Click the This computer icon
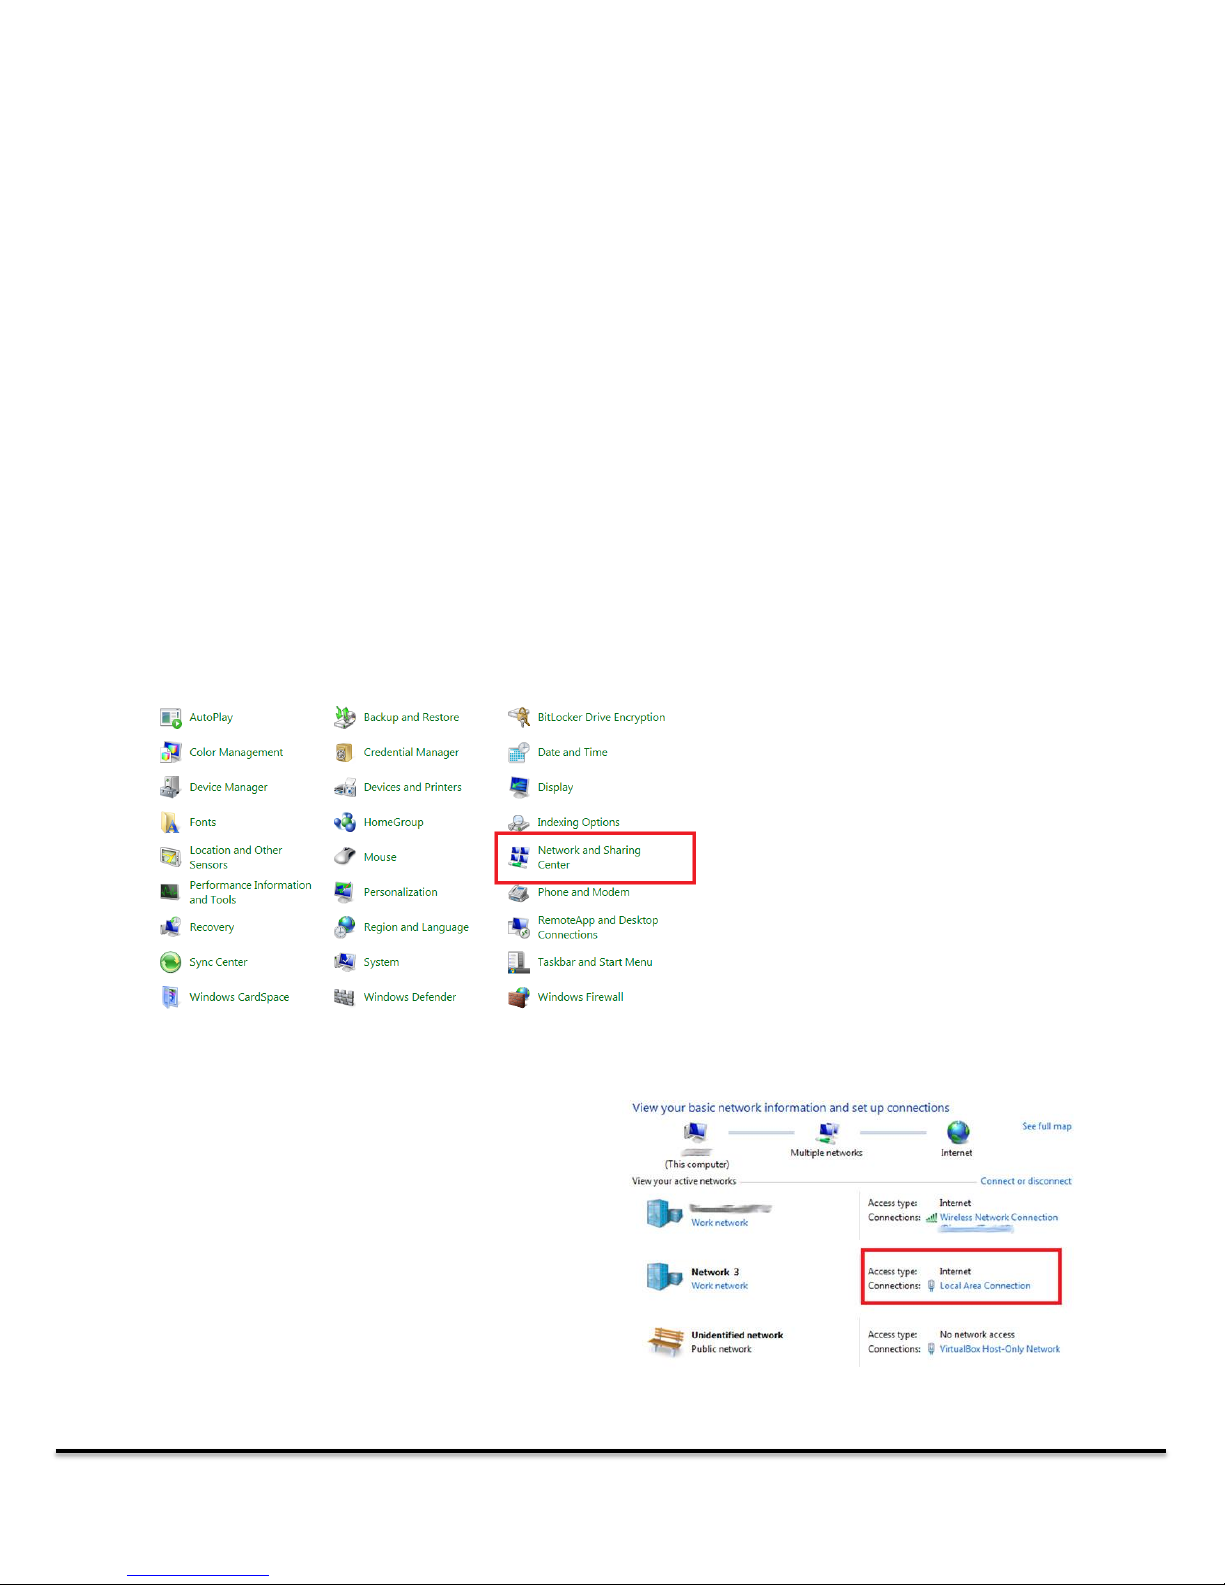Viewport: 1225px width, 1585px height. [696, 1133]
